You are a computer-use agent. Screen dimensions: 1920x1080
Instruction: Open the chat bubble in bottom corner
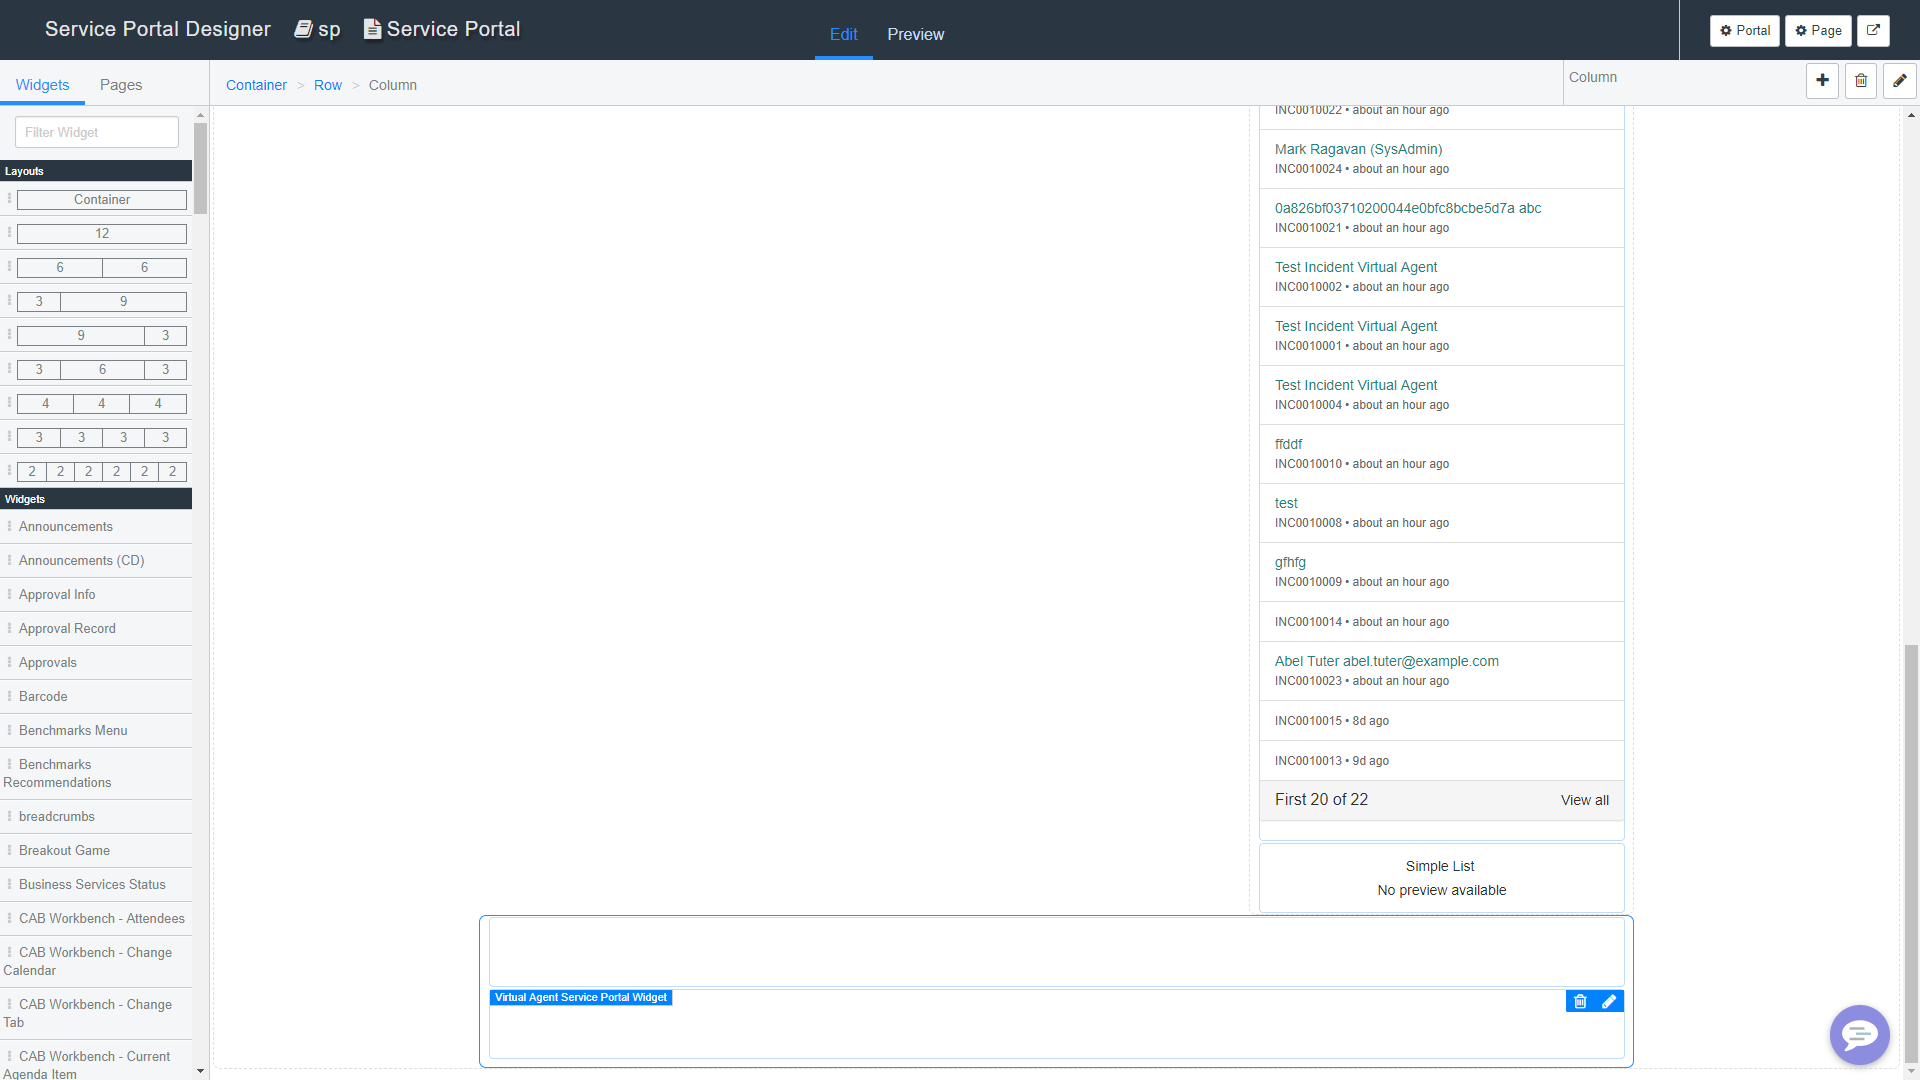(1859, 1035)
